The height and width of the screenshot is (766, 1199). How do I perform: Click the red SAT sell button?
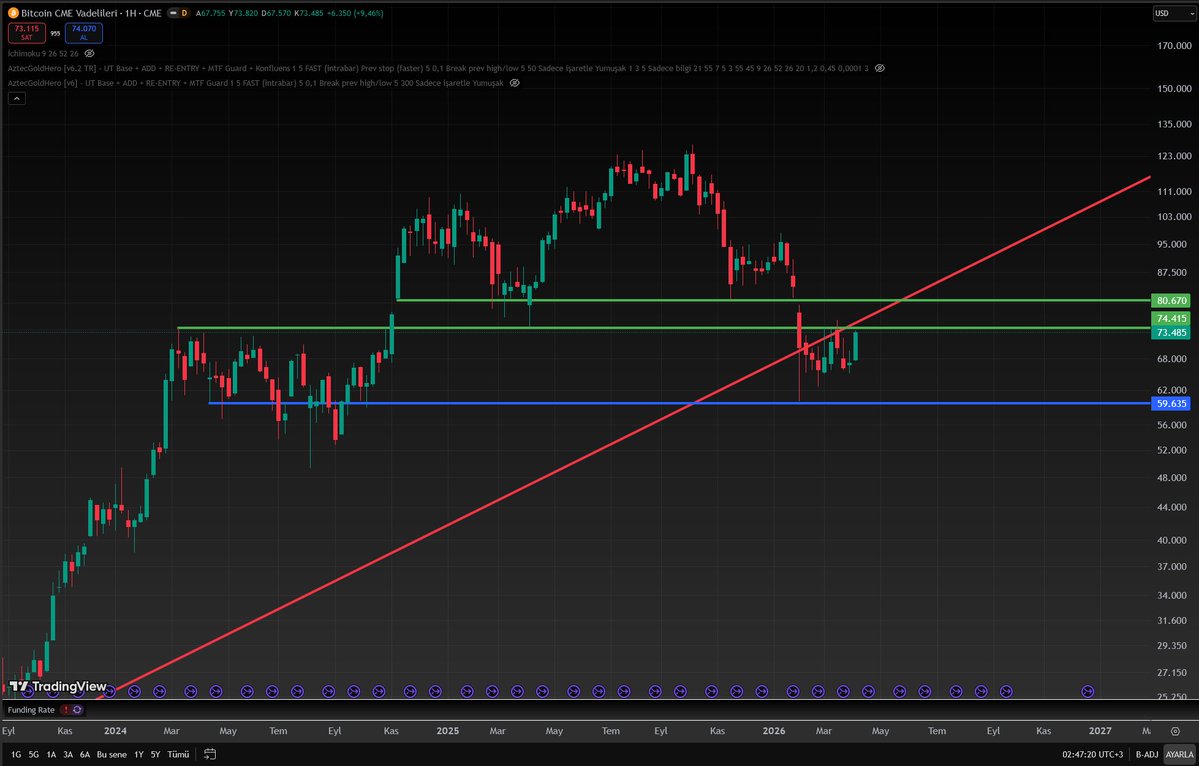point(27,33)
